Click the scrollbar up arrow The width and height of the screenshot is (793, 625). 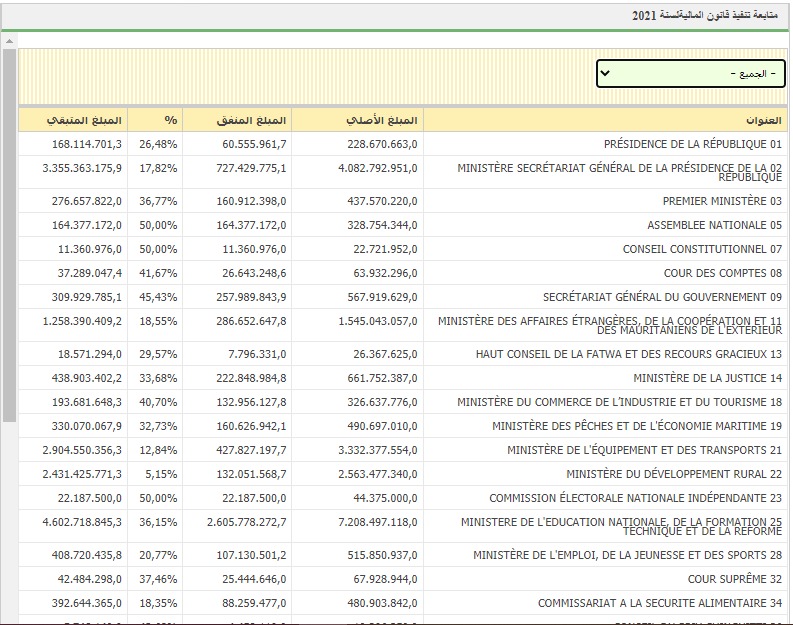9,41
